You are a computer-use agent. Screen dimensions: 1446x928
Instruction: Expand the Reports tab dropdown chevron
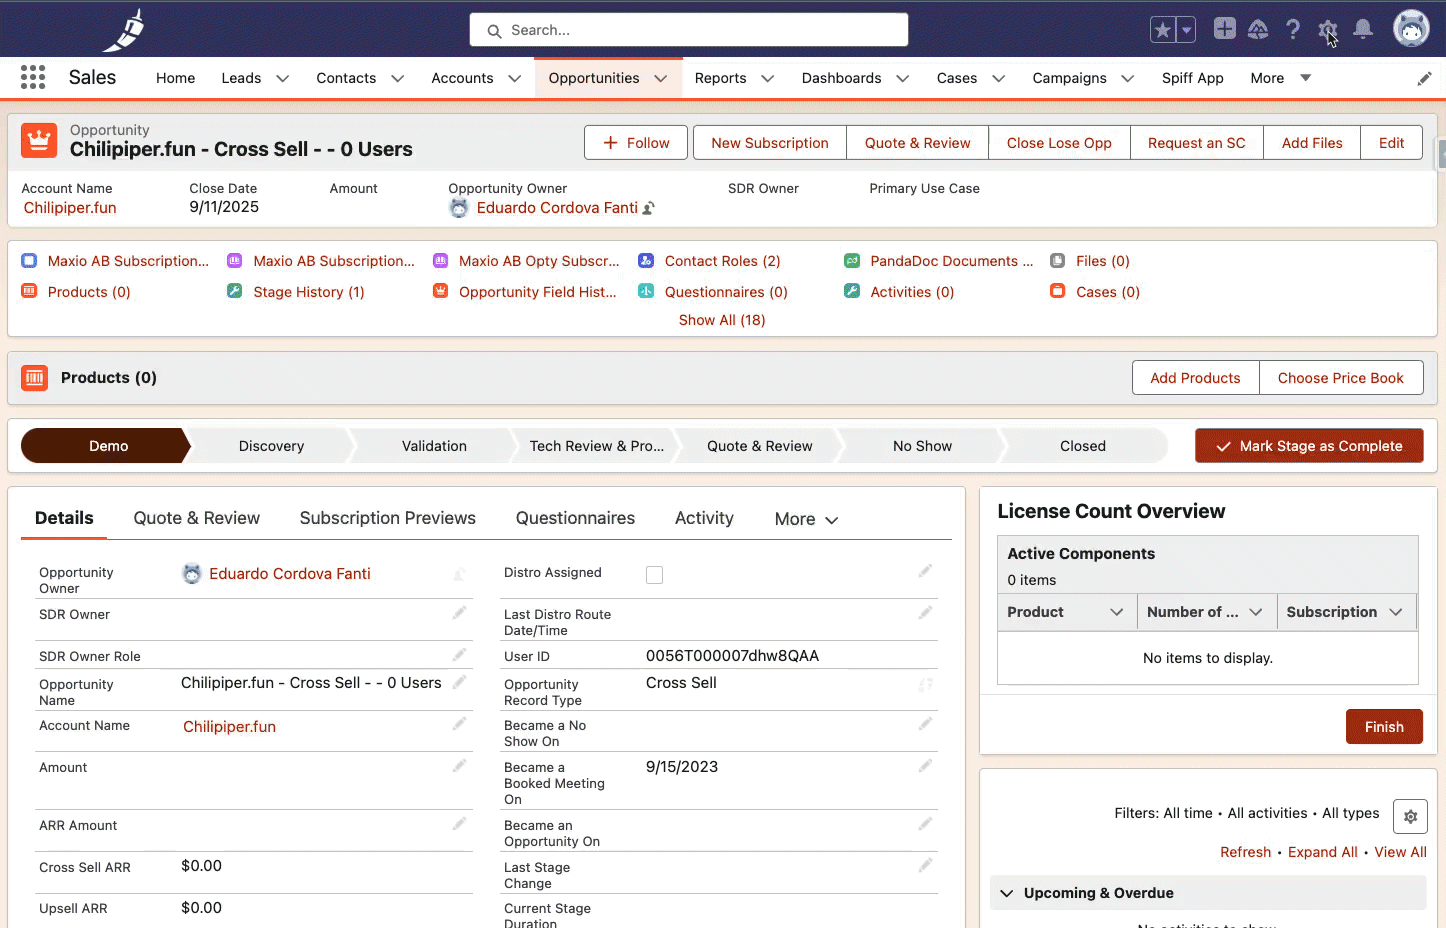[x=768, y=78]
